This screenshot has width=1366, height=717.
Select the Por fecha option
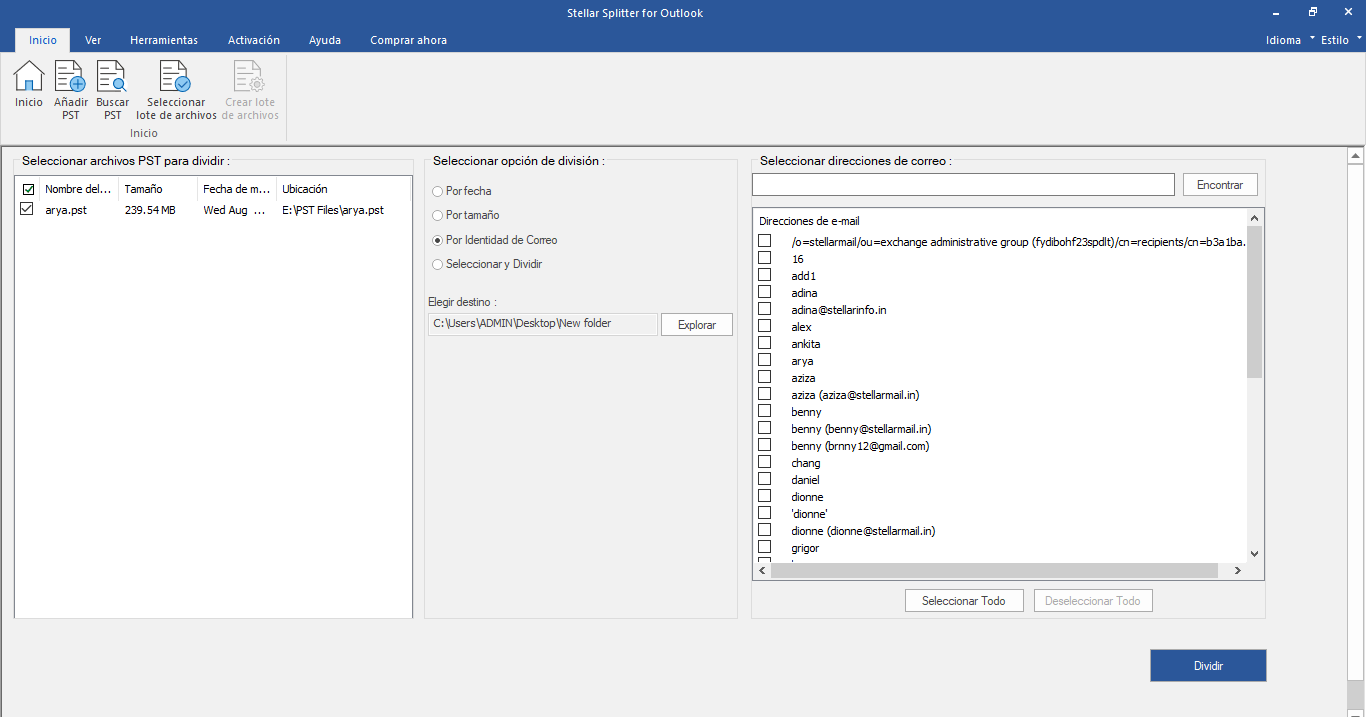438,191
